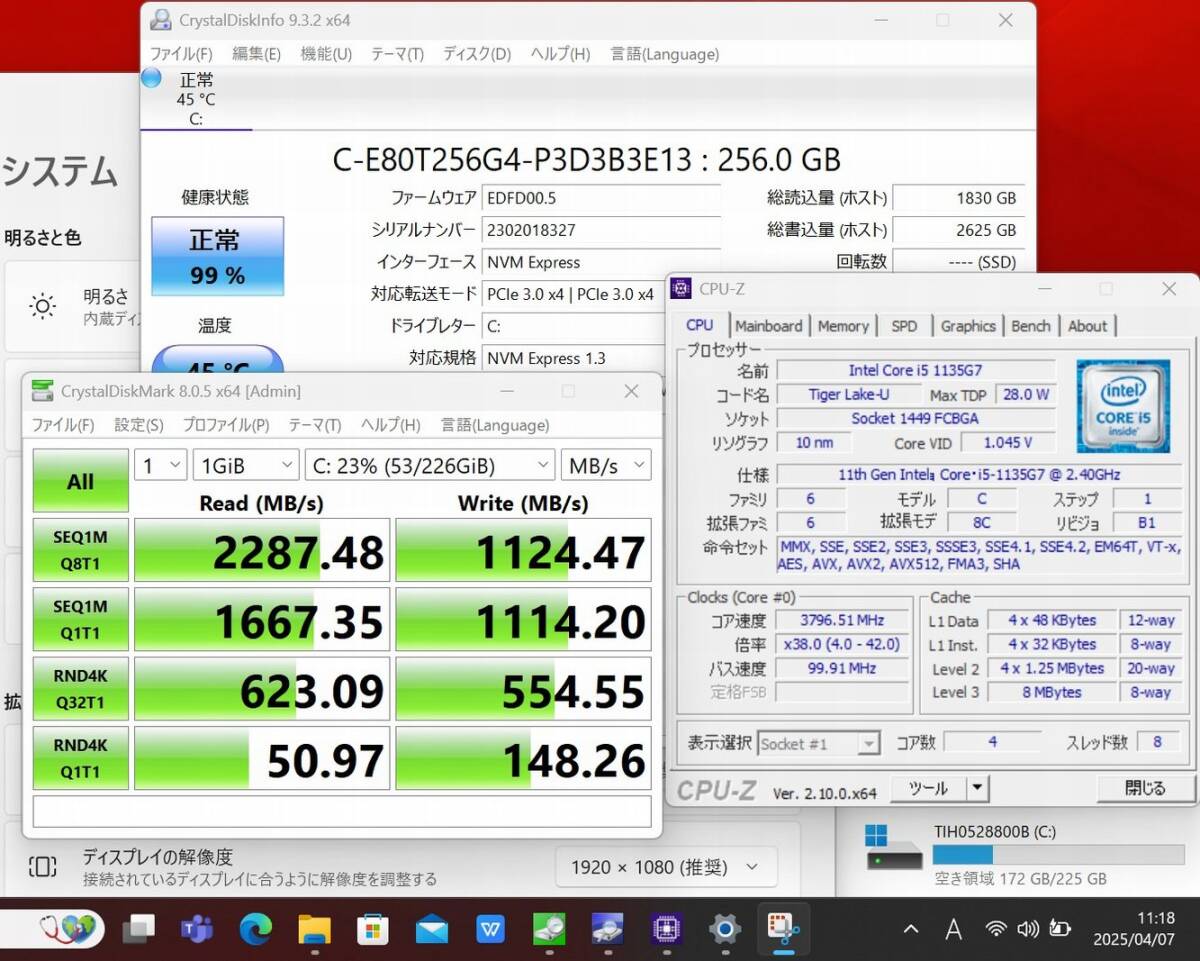Run the SEQ1M Q8T1 test
Screen dimensions: 1200x961
[x=80, y=550]
